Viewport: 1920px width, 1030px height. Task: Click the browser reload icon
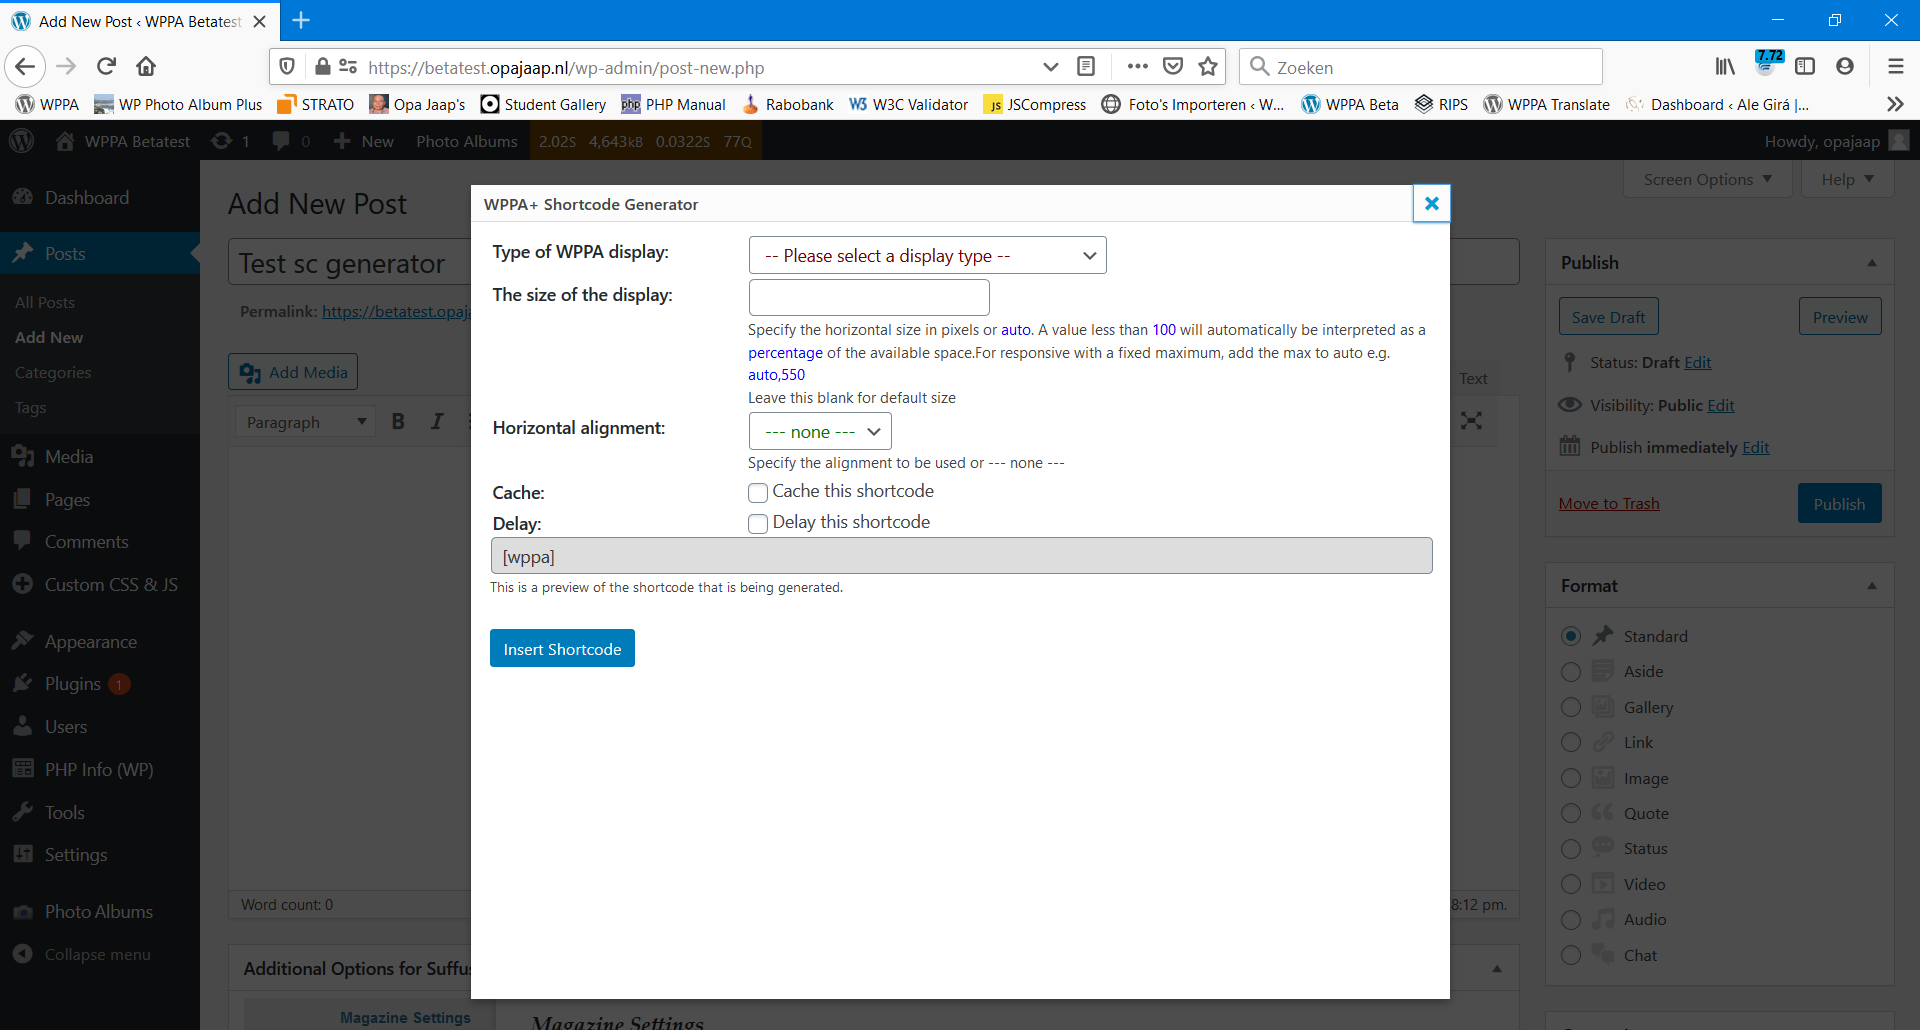pos(106,67)
